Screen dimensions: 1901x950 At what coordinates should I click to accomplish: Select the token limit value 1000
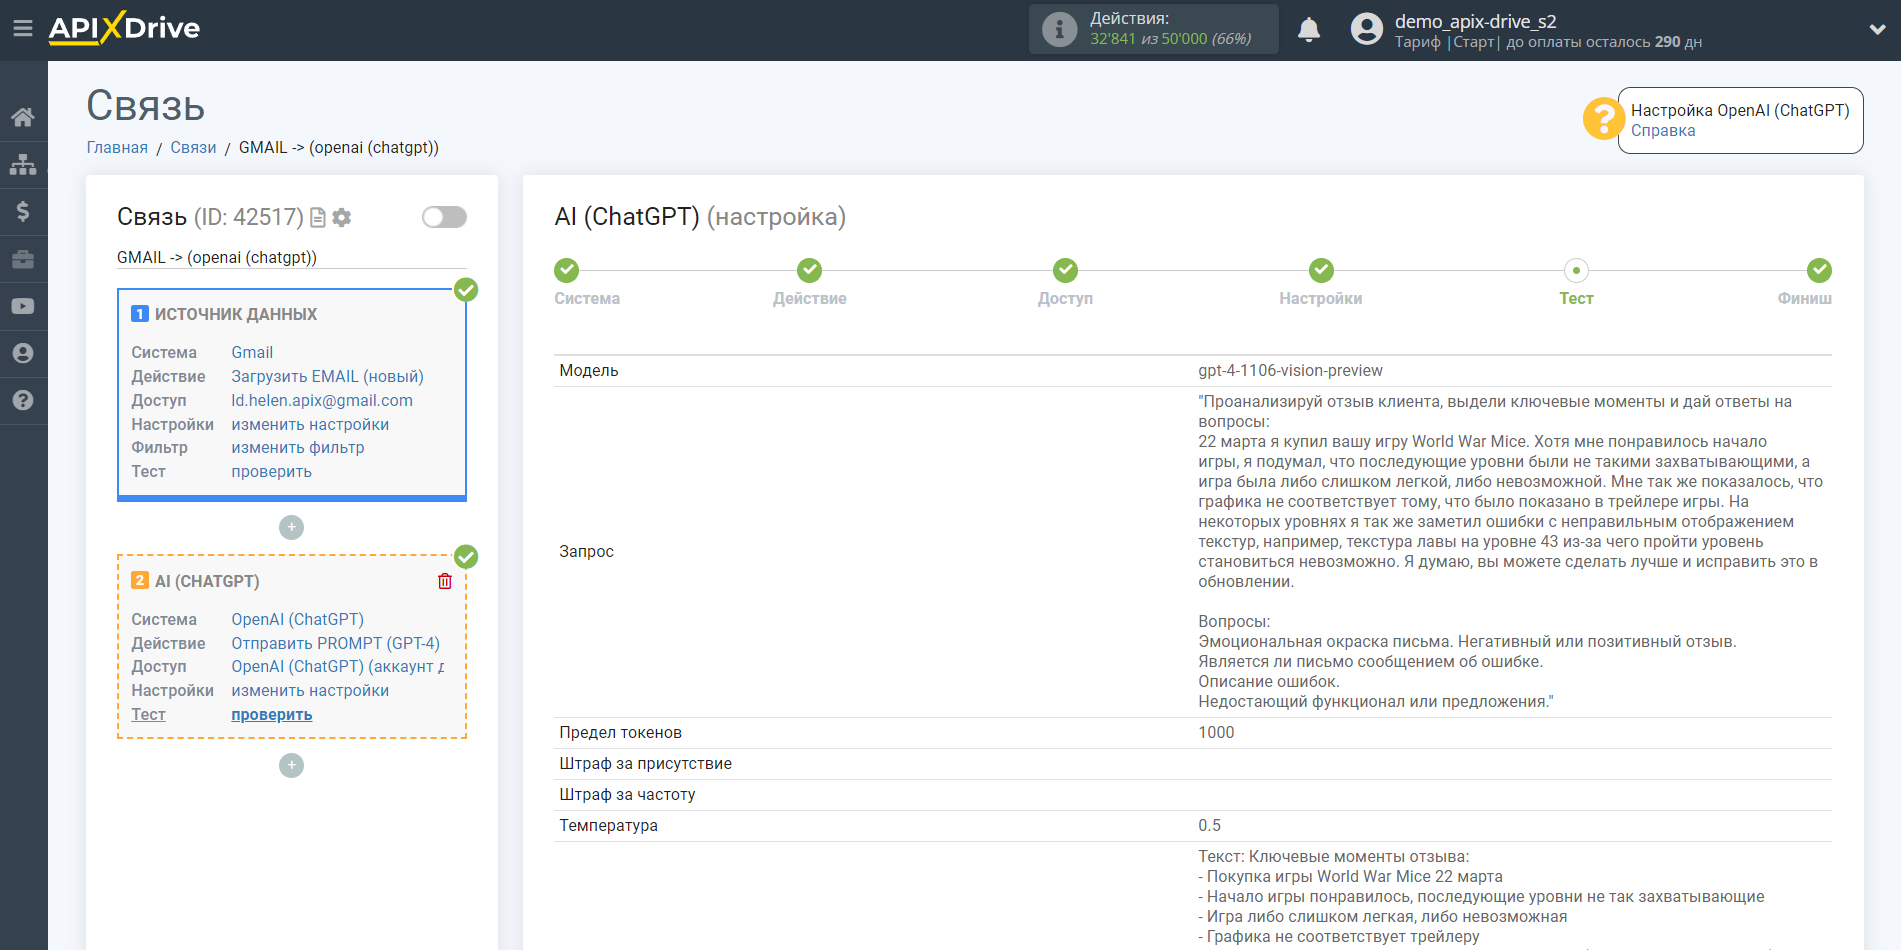point(1216,733)
